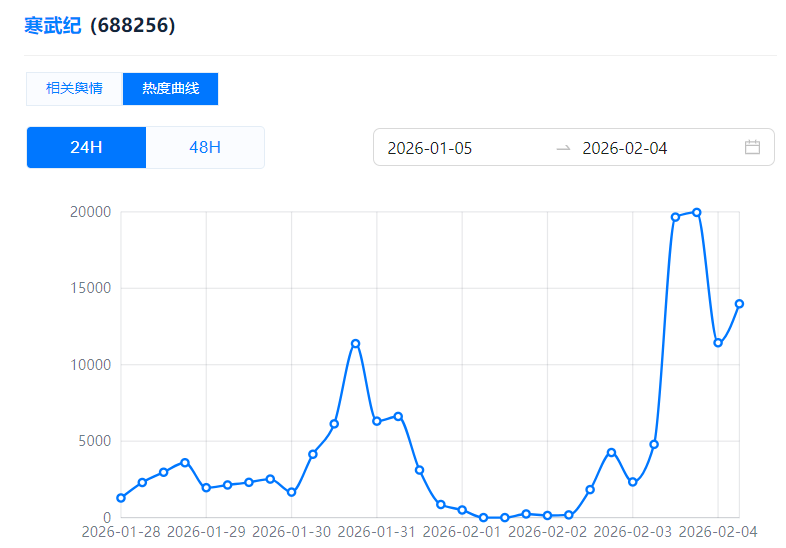Click the first data point at 2026-01-28
This screenshot has width=786, height=548.
[x=121, y=498]
